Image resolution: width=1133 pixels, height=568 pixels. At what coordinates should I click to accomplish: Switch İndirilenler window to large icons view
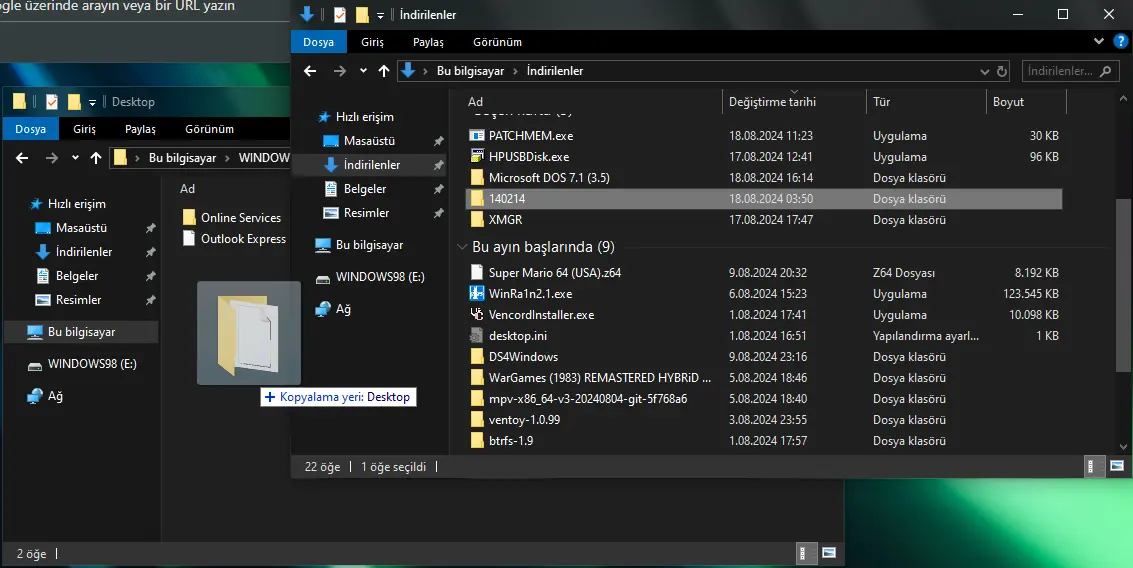point(1117,466)
